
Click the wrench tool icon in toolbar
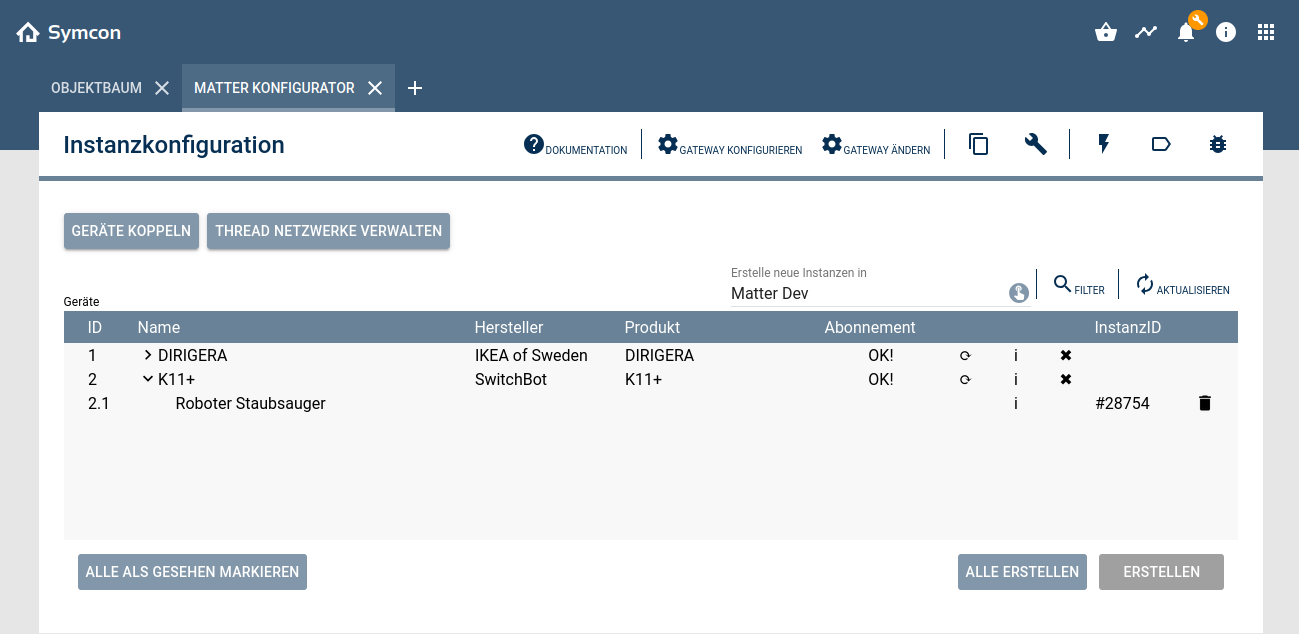pyautogui.click(x=1036, y=145)
